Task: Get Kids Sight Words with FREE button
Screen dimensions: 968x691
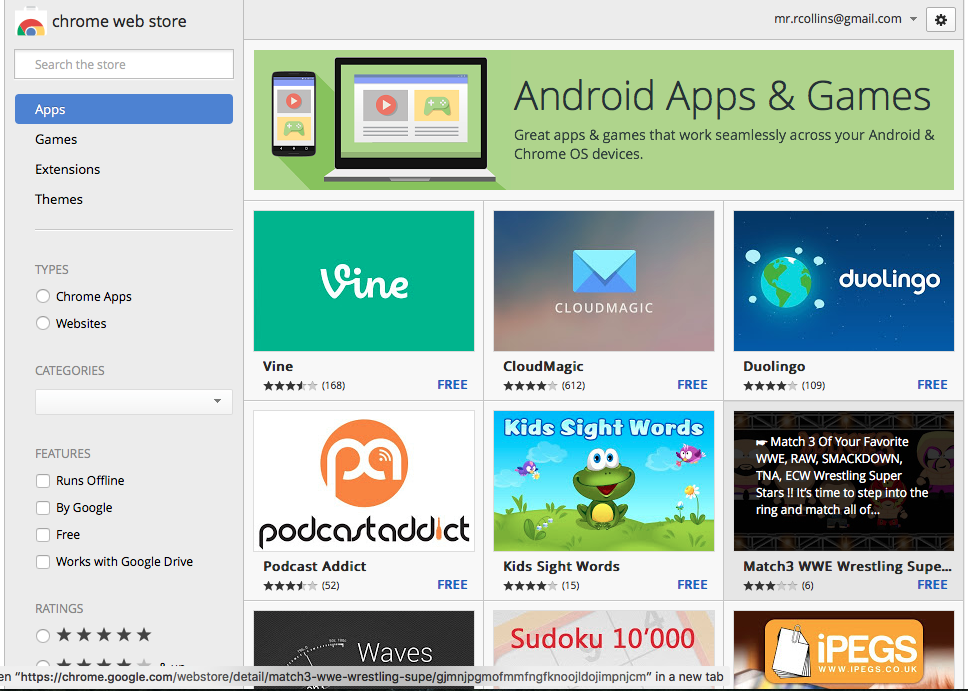Action: [x=693, y=585]
